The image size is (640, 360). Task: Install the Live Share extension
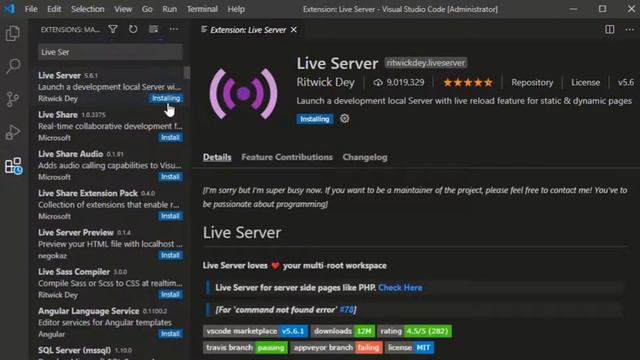pyautogui.click(x=170, y=138)
